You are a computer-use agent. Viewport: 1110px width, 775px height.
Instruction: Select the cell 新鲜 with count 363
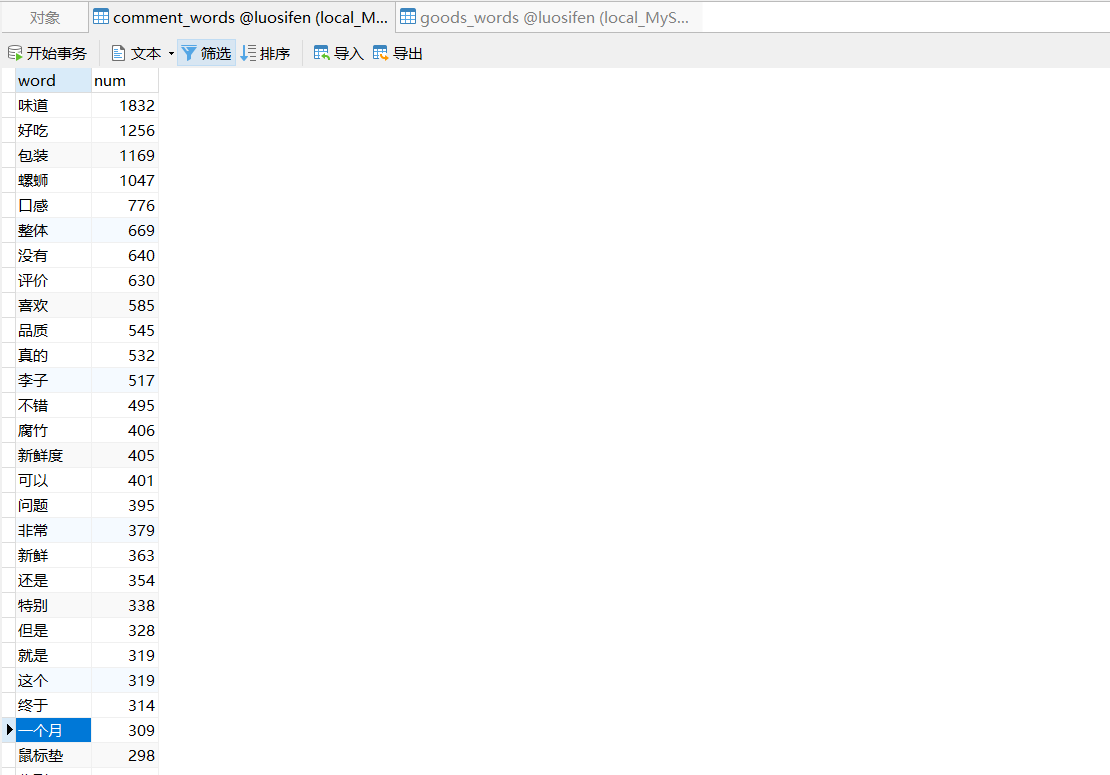click(x=53, y=556)
